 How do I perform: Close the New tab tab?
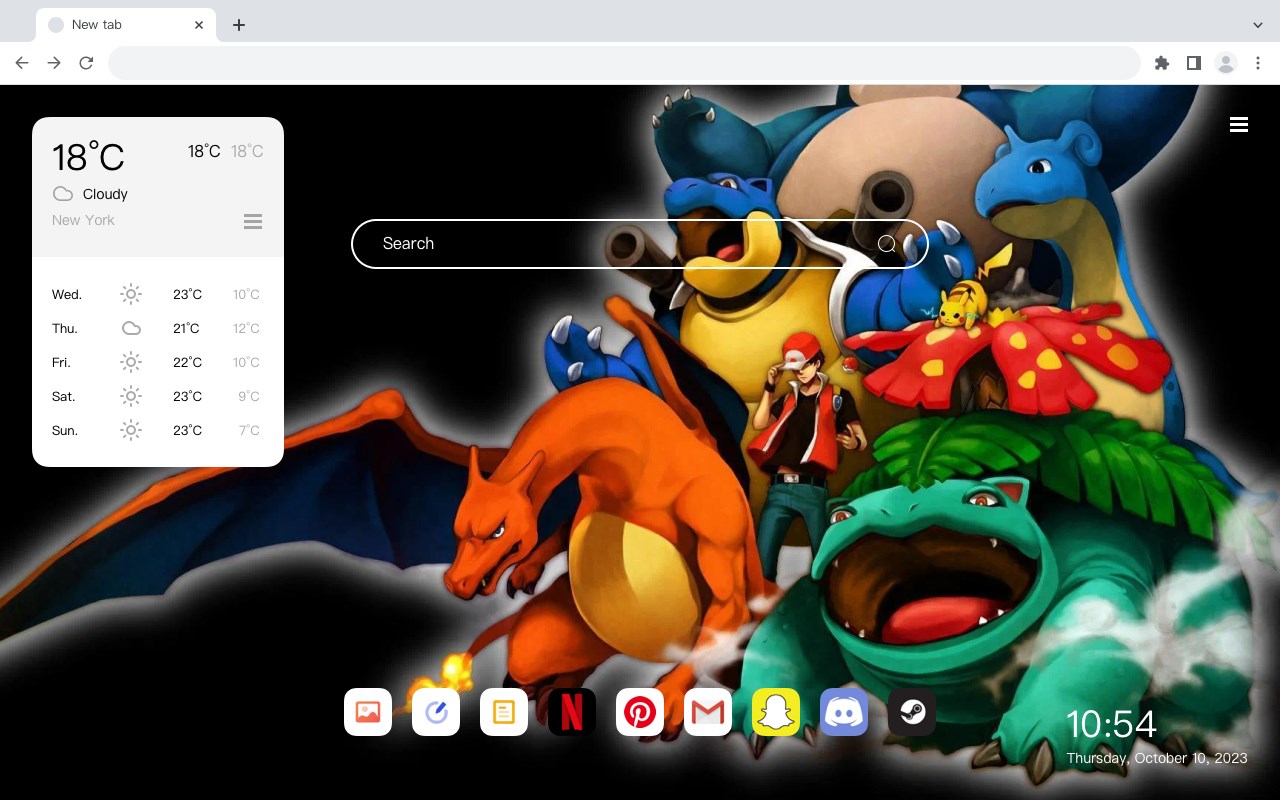pyautogui.click(x=199, y=25)
